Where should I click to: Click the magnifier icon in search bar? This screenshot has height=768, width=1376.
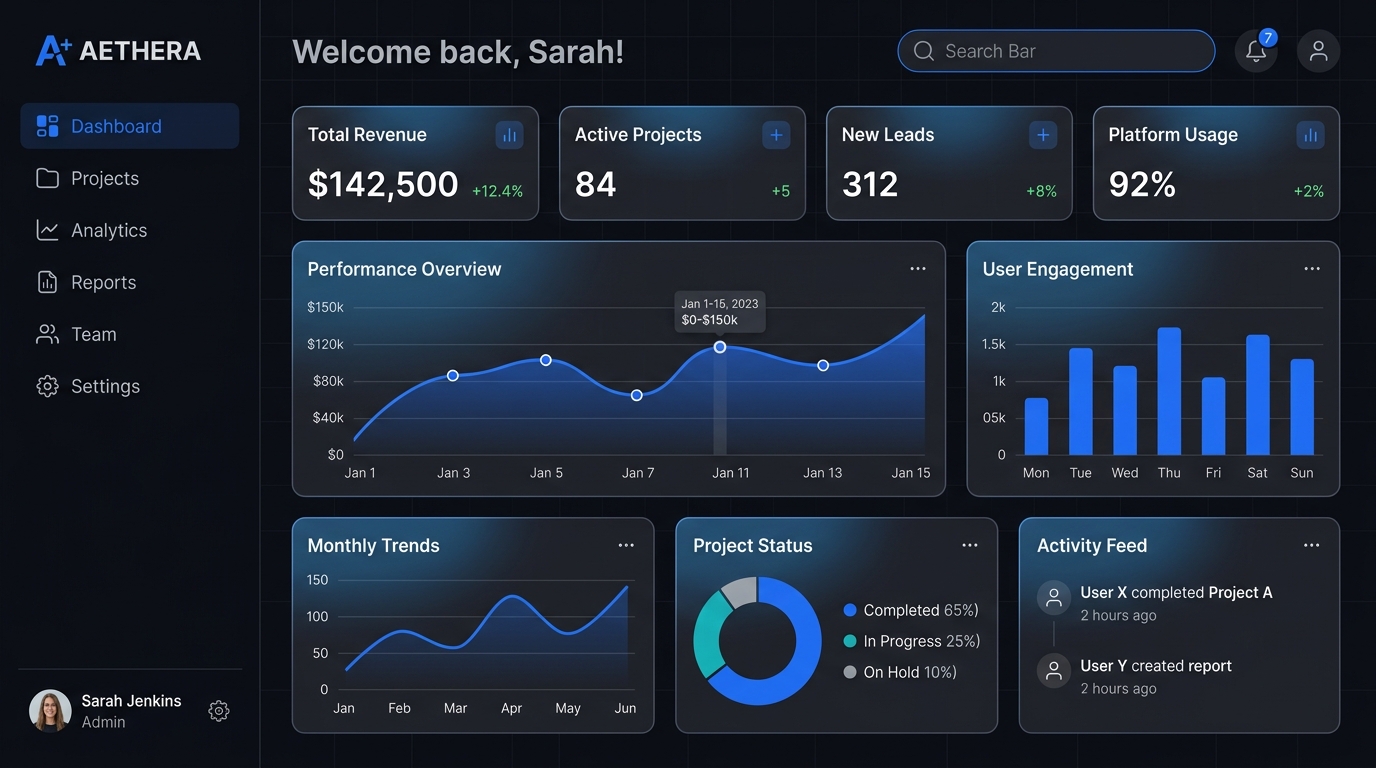coord(924,51)
